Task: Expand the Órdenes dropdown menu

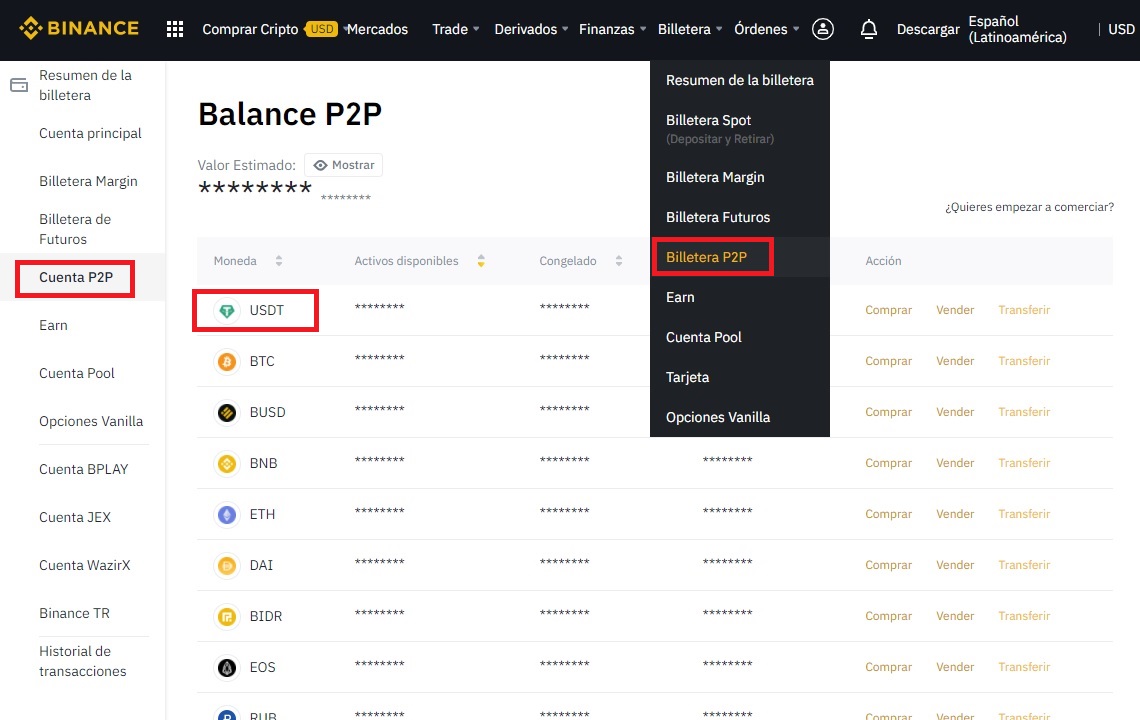Action: 767,29
